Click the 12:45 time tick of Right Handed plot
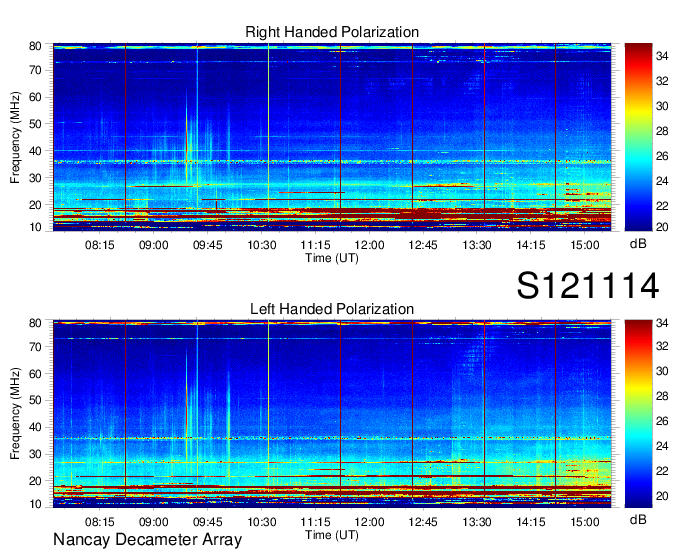The height and width of the screenshot is (552, 680). tap(423, 245)
